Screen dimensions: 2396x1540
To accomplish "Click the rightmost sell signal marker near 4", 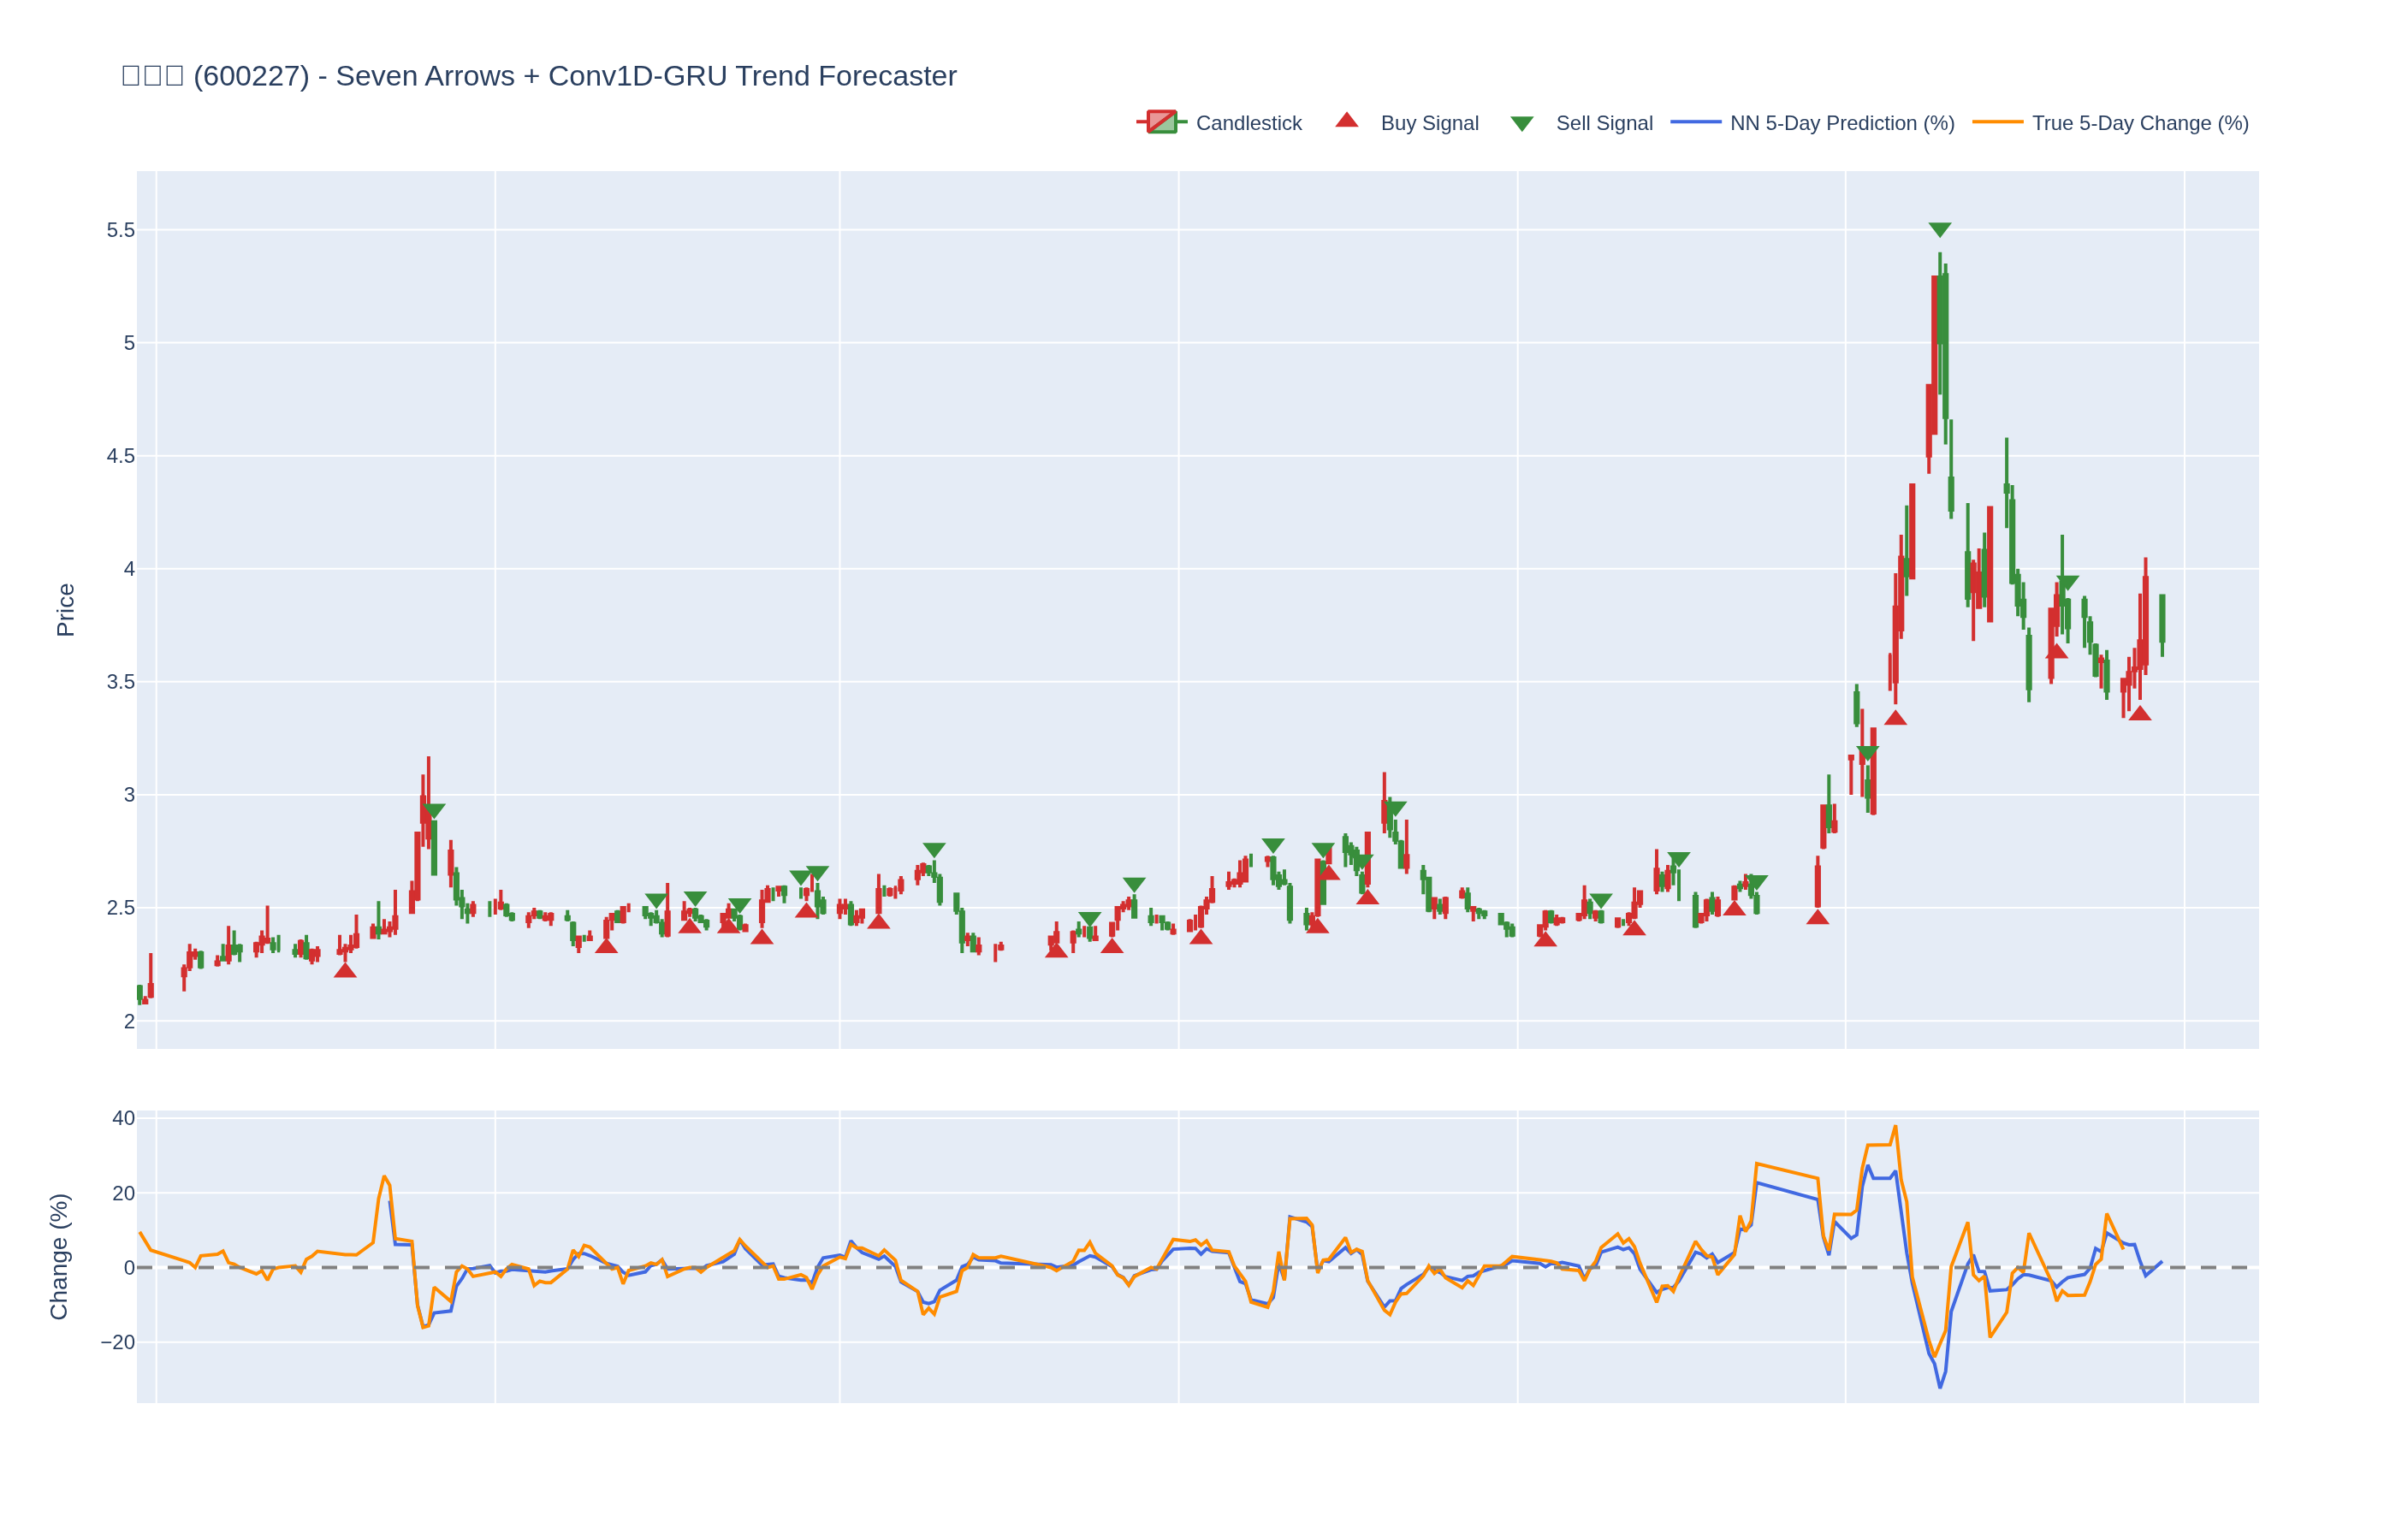I will 2067,582.
